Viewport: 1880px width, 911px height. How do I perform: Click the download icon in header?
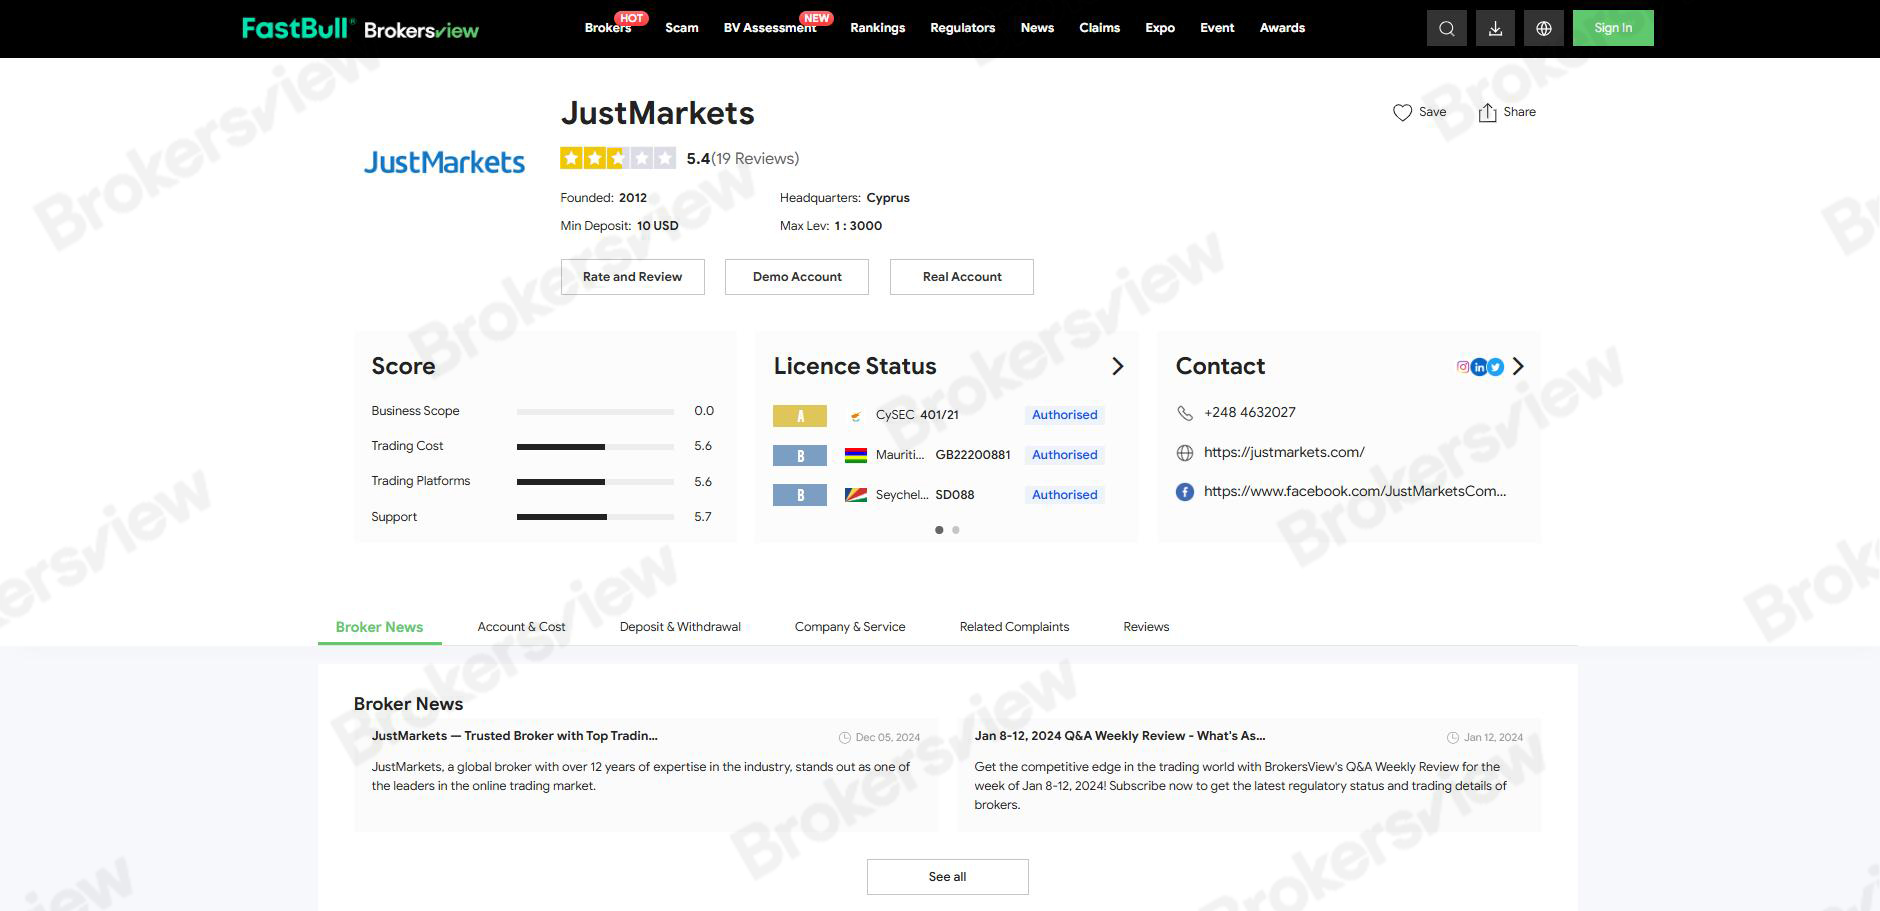[1495, 28]
